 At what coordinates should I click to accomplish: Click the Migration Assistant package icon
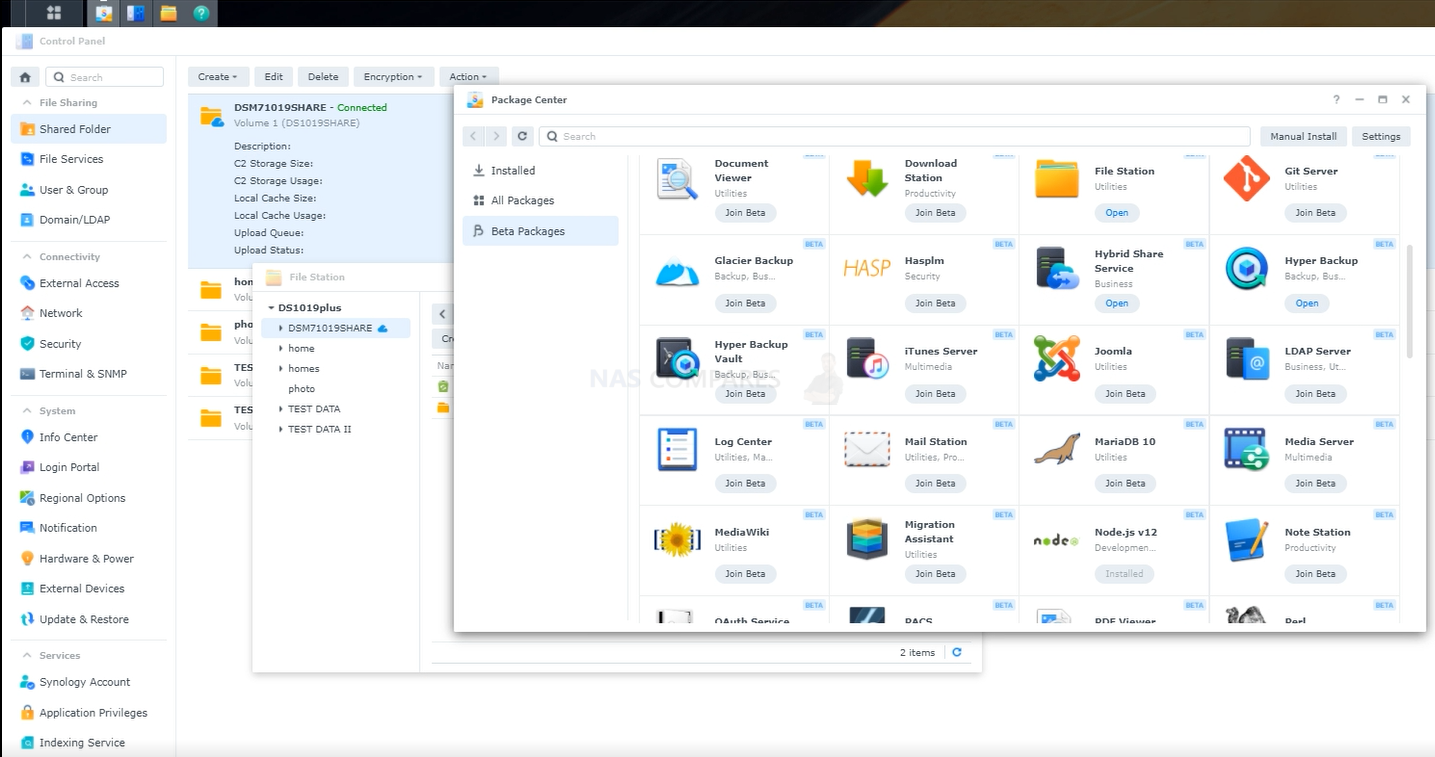pos(867,539)
